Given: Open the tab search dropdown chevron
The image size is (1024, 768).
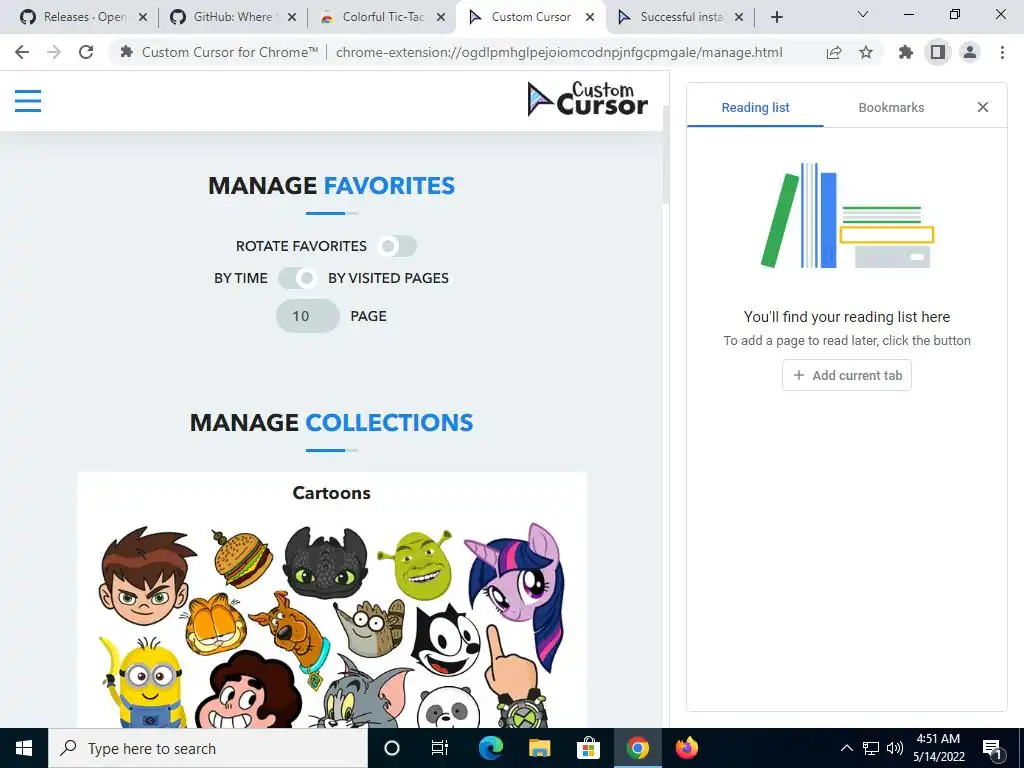Looking at the screenshot, I should click(x=863, y=14).
